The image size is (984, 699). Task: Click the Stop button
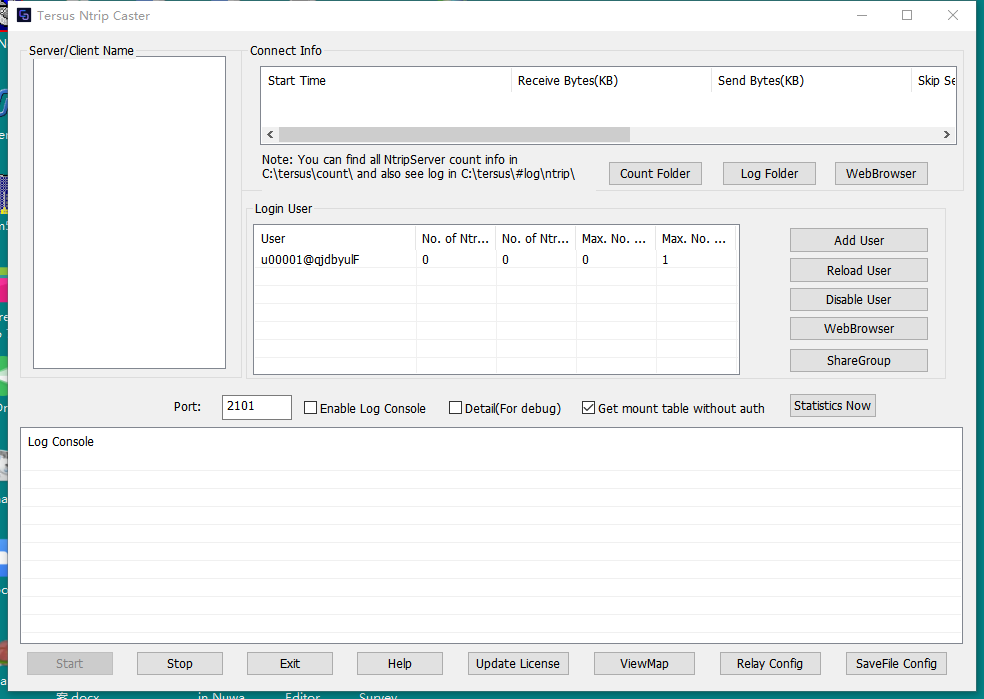[x=179, y=663]
